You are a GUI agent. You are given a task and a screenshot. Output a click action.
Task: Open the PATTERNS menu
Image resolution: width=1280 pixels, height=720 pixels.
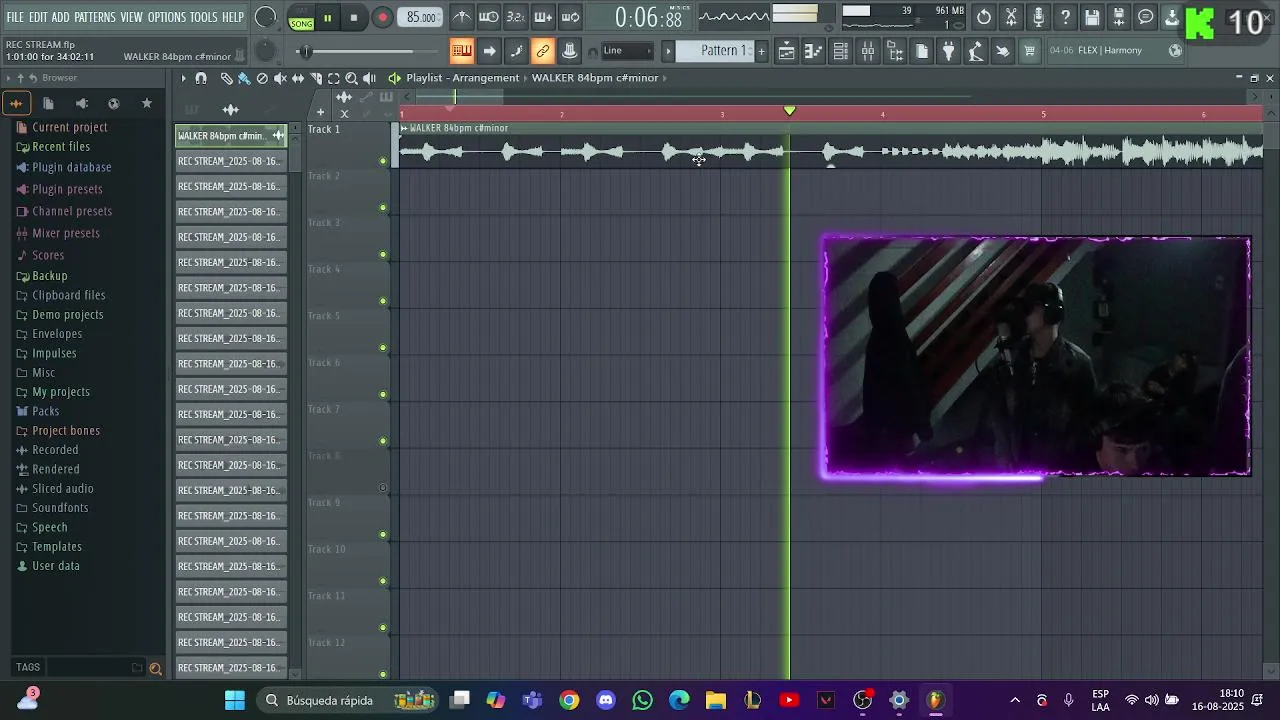[x=95, y=17]
